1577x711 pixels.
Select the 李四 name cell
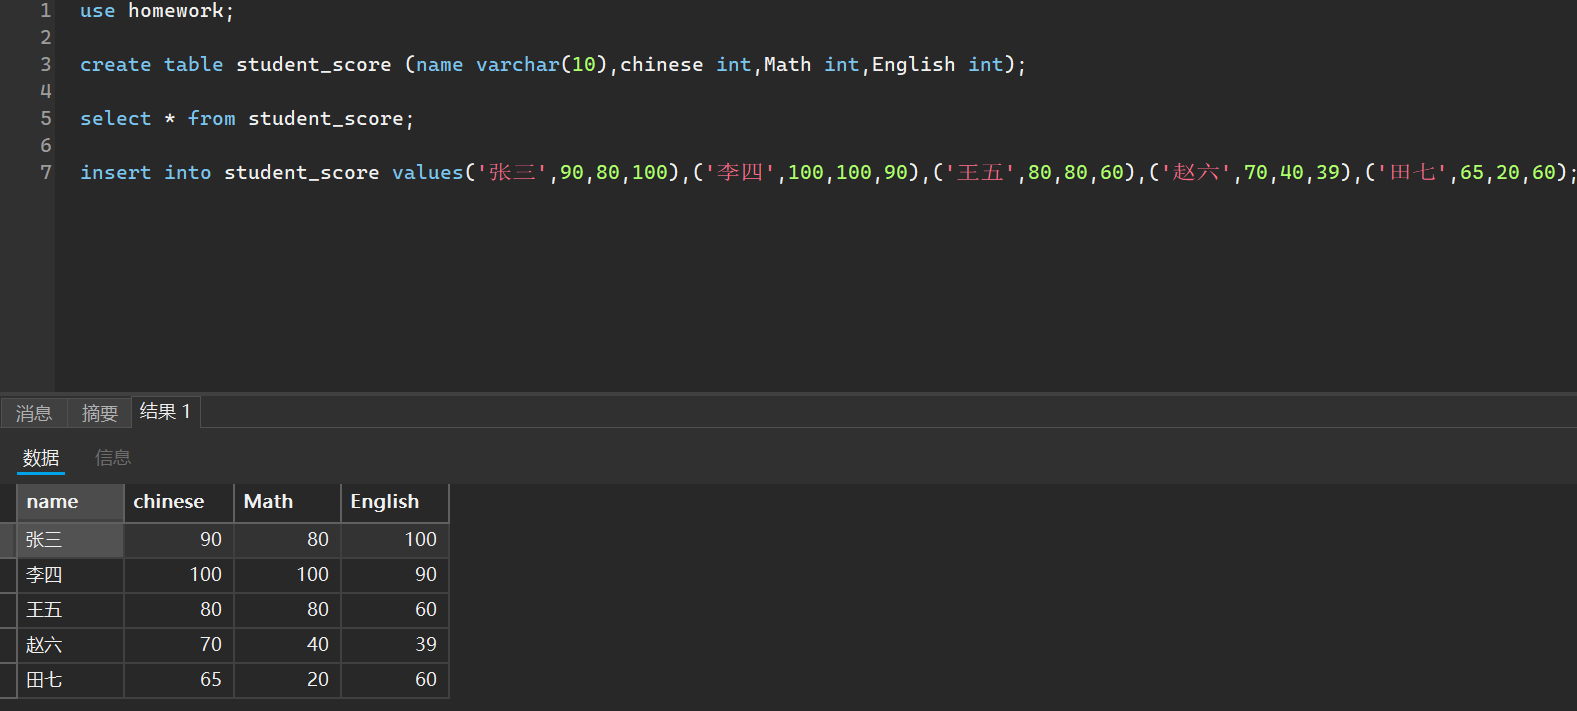70,575
